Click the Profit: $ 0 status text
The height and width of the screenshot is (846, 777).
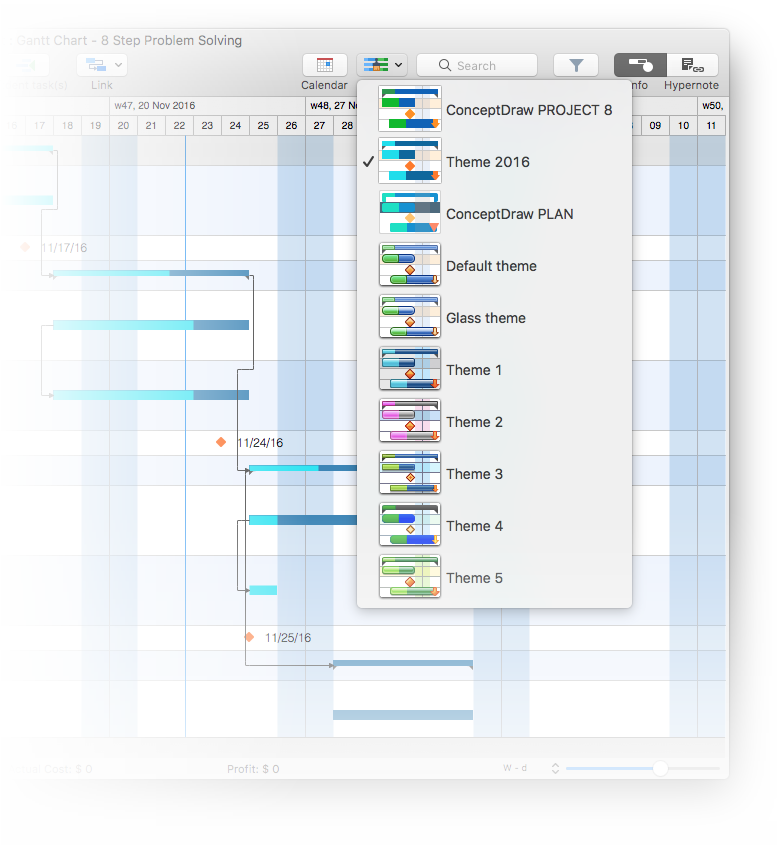click(x=253, y=769)
